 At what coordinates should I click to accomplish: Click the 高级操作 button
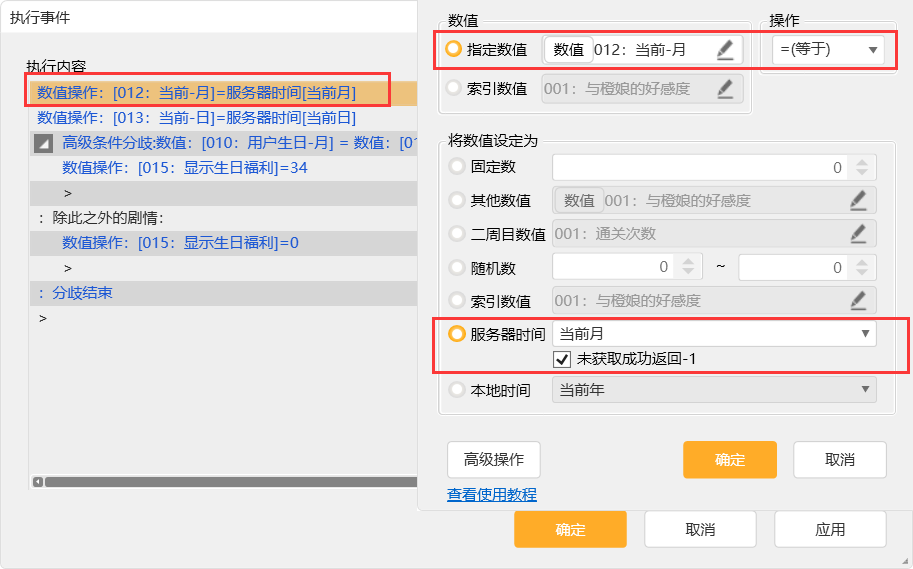(x=494, y=460)
